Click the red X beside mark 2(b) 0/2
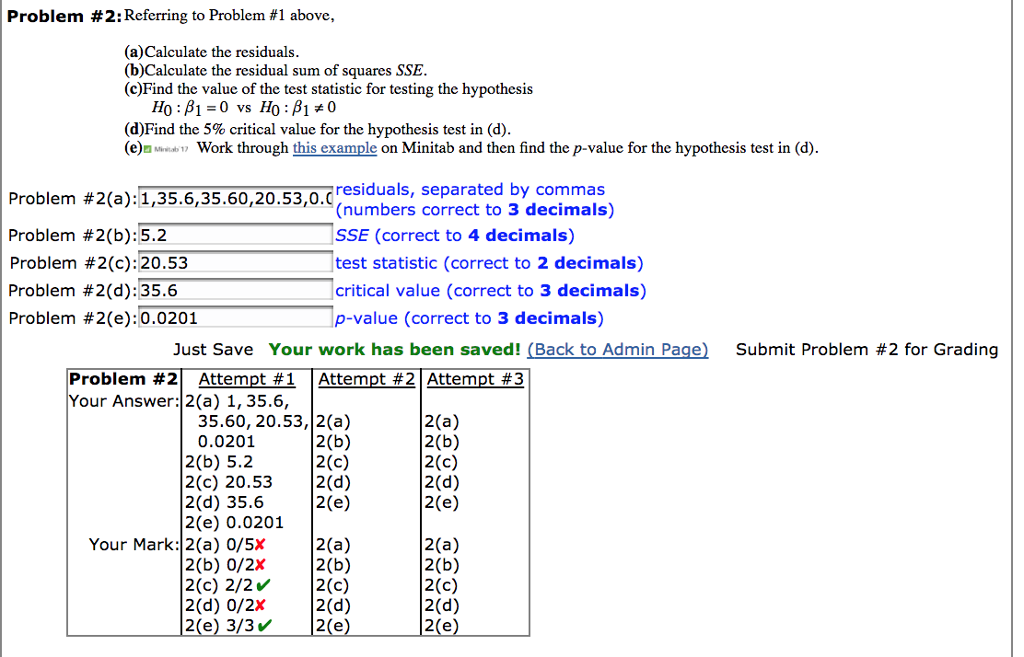The image size is (1024, 657). click(259, 565)
